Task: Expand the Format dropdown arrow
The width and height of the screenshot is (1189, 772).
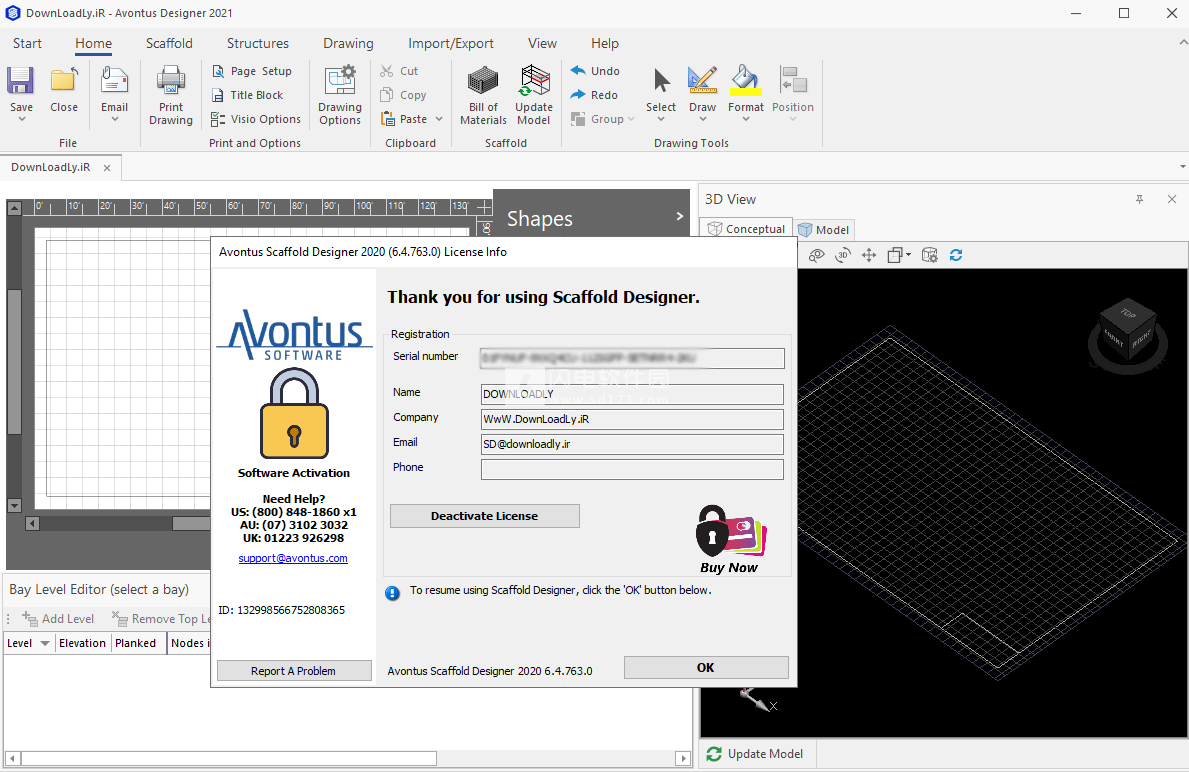Action: pyautogui.click(x=745, y=120)
